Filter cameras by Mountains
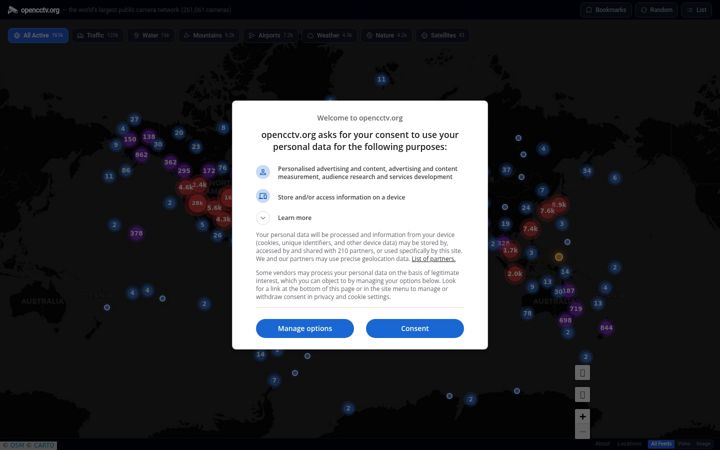720x450 pixels. tap(209, 35)
